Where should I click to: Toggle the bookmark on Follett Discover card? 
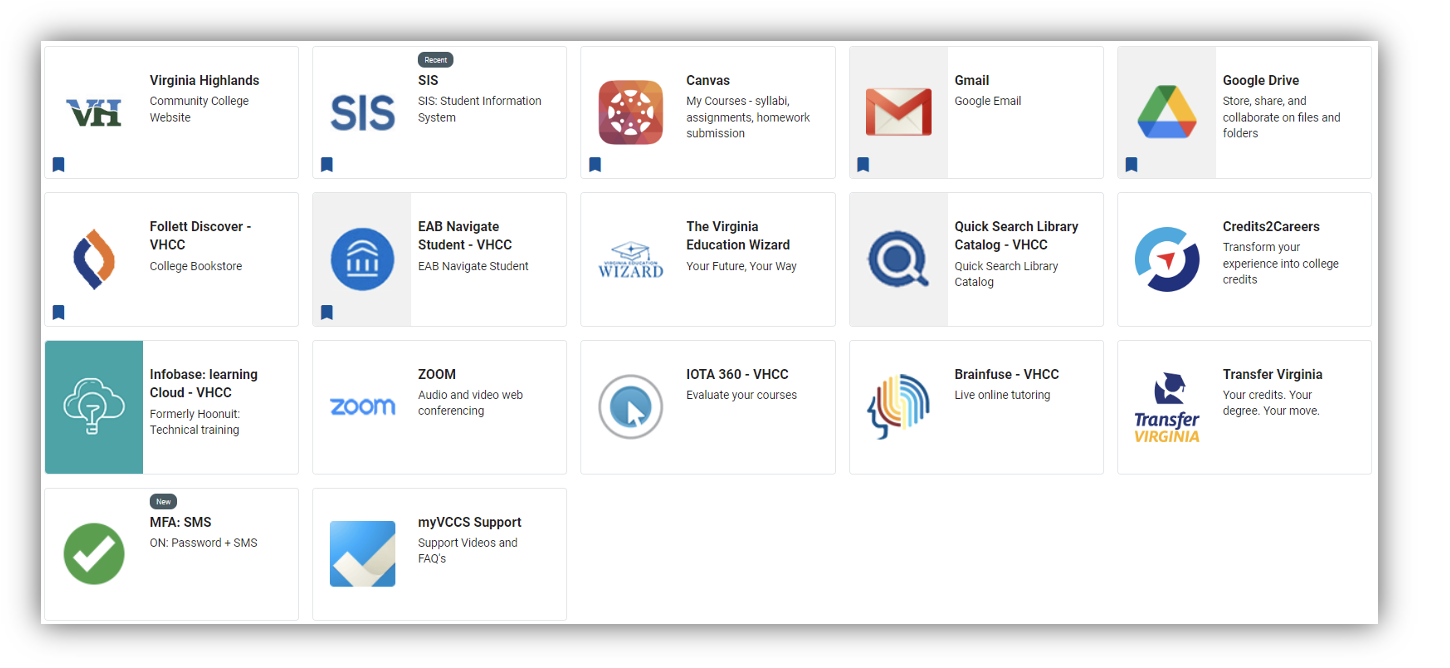pyautogui.click(x=59, y=313)
